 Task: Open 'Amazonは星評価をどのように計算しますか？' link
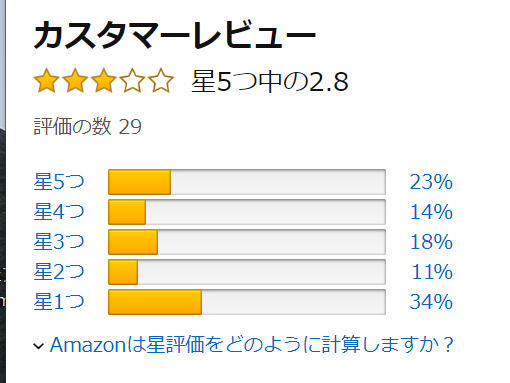click(x=252, y=345)
